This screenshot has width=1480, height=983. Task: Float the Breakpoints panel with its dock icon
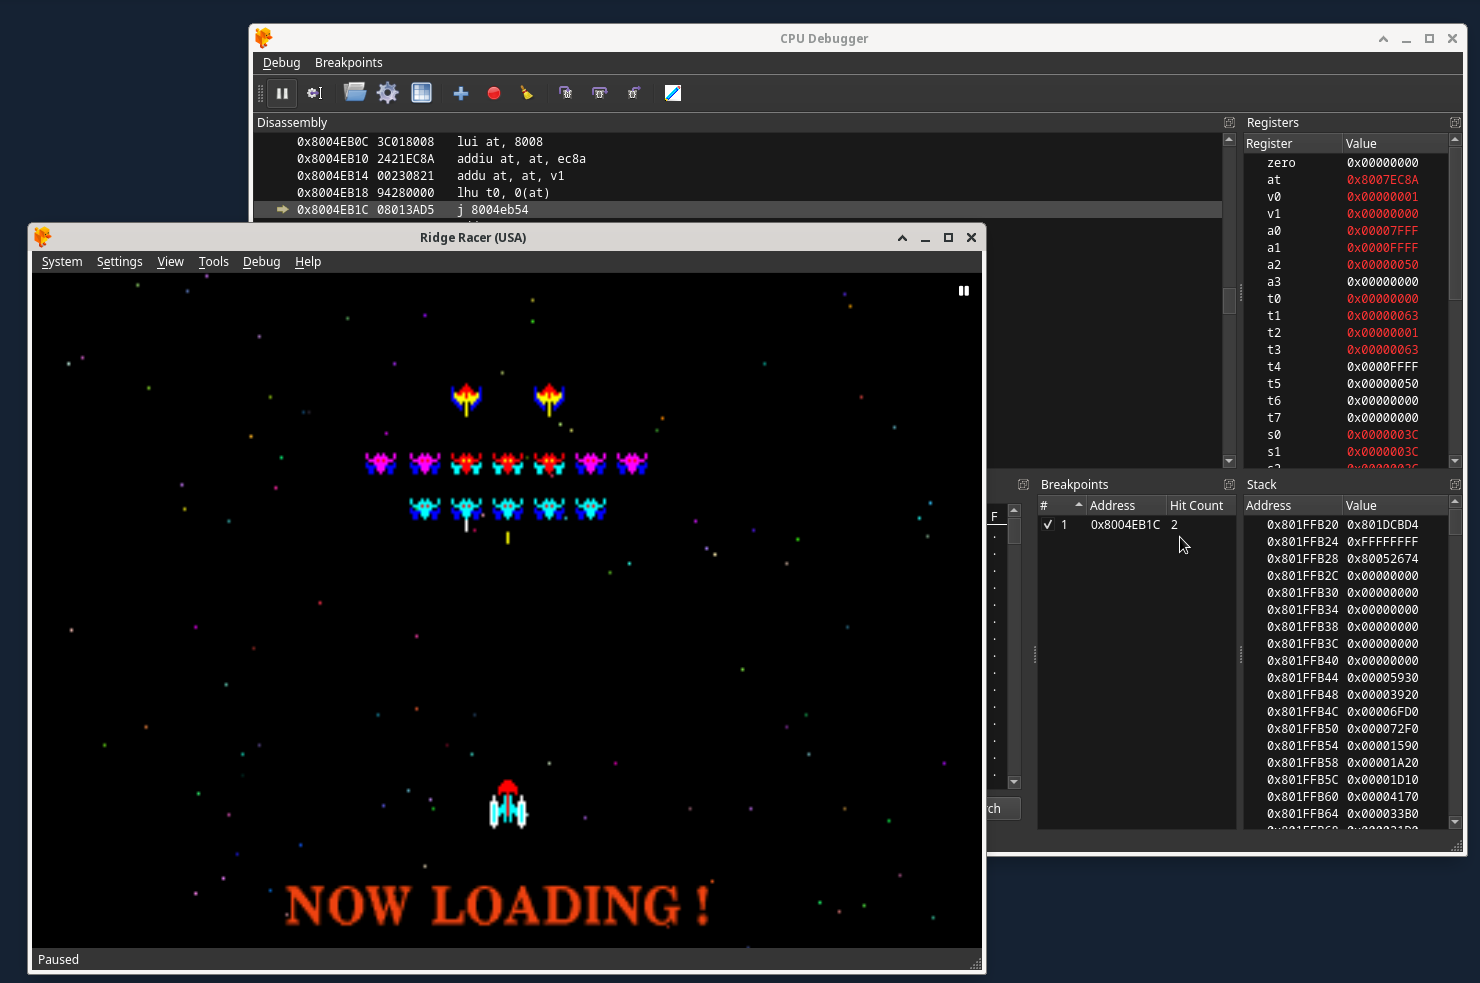click(x=1229, y=484)
